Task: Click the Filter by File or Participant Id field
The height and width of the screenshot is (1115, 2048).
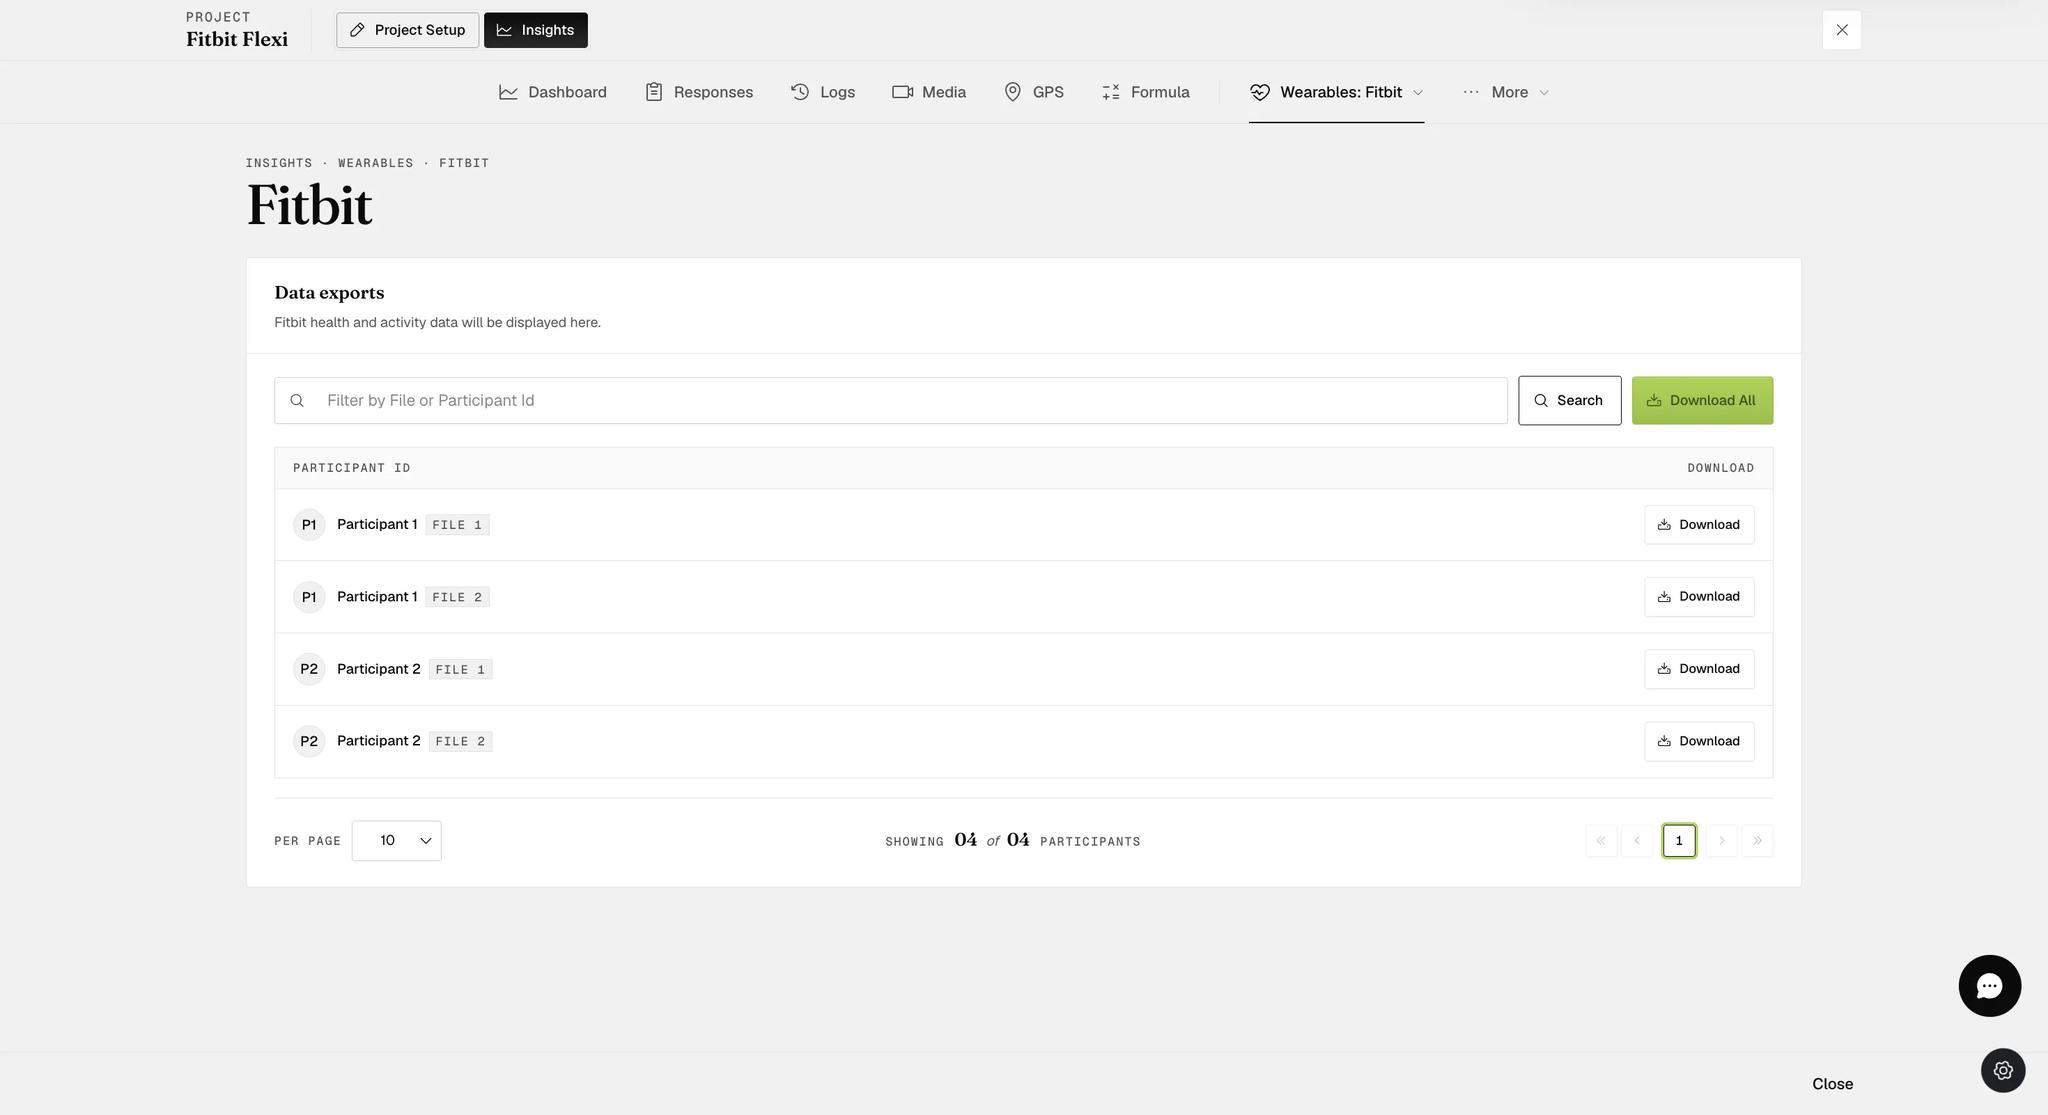Action: [x=891, y=401]
